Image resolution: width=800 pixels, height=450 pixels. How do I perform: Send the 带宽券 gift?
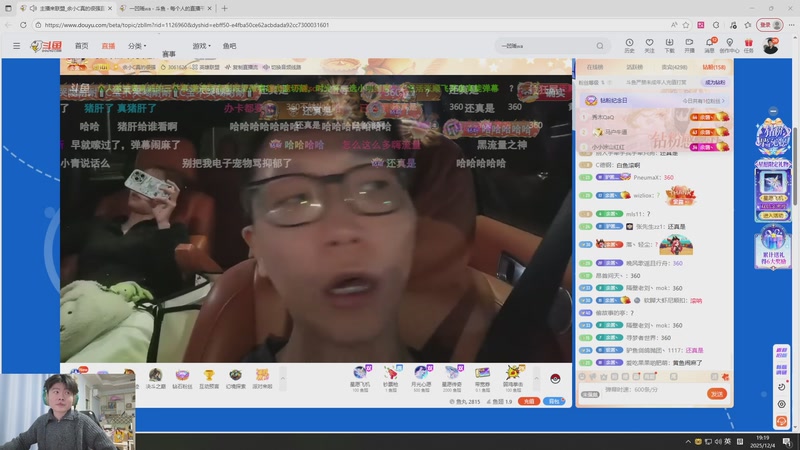pyautogui.click(x=483, y=379)
